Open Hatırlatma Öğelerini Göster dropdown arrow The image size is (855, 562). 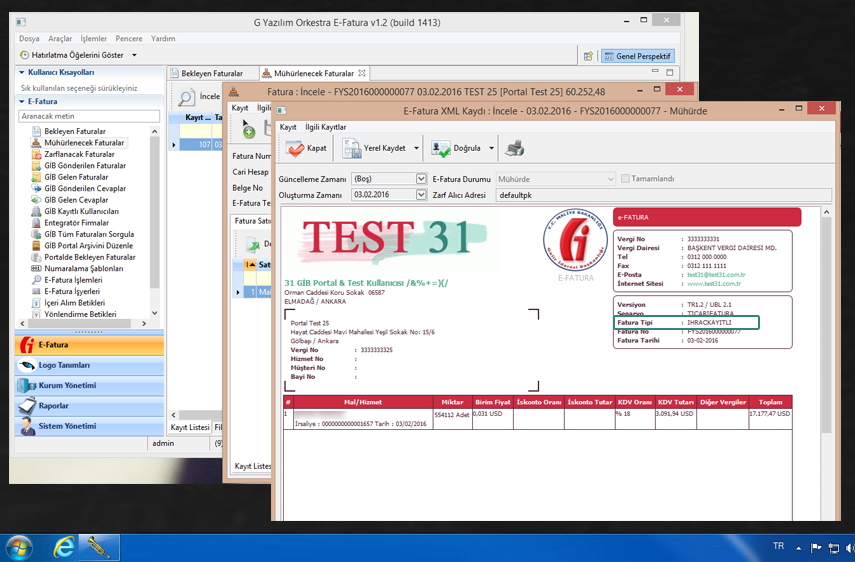(134, 55)
